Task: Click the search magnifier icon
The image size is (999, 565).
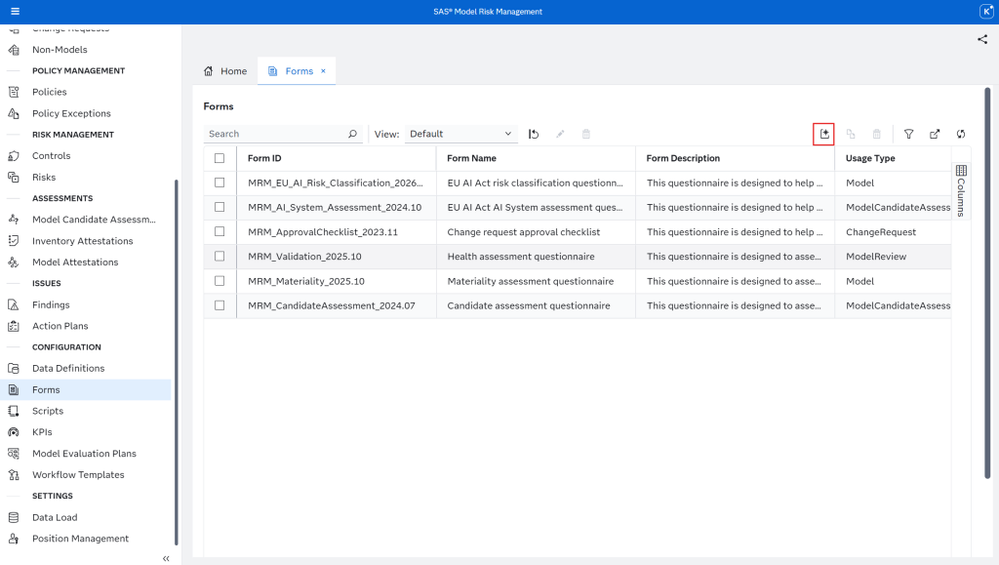Action: 352,134
